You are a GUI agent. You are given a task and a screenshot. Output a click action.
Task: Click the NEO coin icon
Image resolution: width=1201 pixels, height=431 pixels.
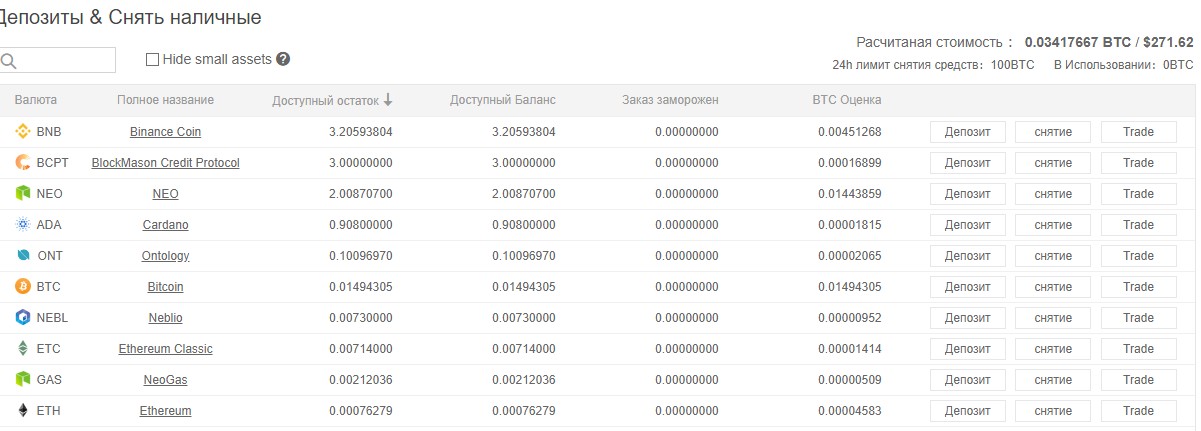[x=23, y=194]
